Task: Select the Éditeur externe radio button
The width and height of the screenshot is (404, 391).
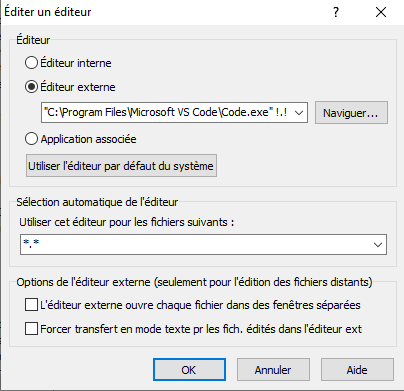Action: click(x=31, y=87)
